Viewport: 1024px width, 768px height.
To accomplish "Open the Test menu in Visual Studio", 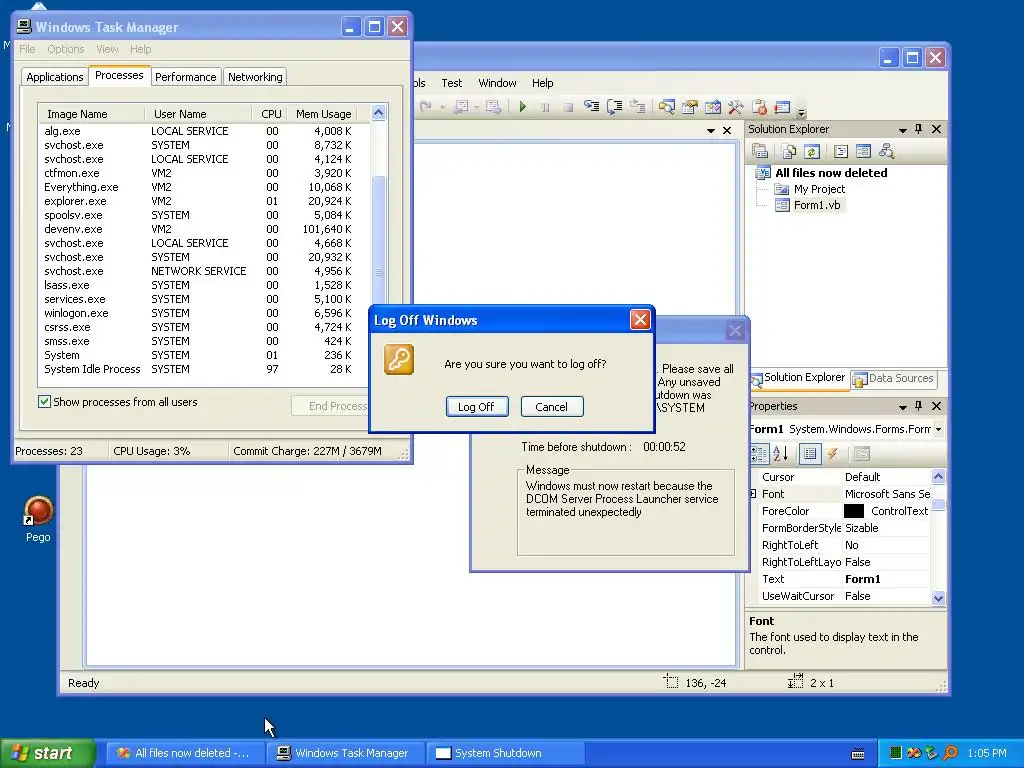I will click(x=451, y=83).
